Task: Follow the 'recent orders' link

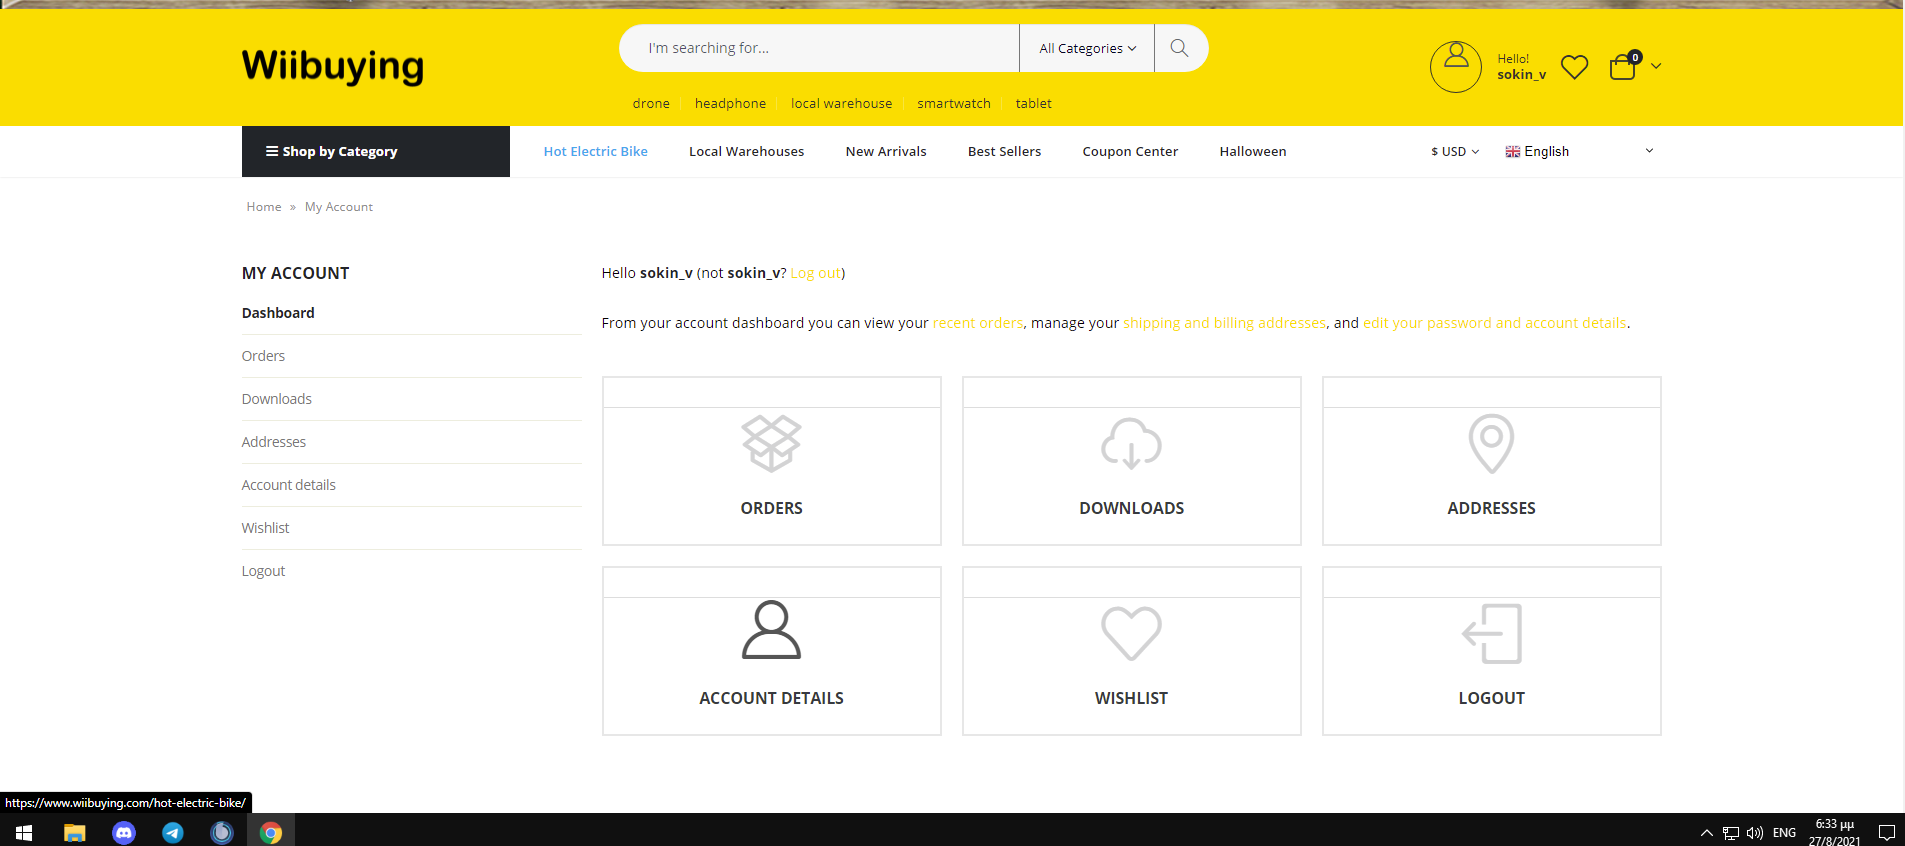Action: coord(978,323)
